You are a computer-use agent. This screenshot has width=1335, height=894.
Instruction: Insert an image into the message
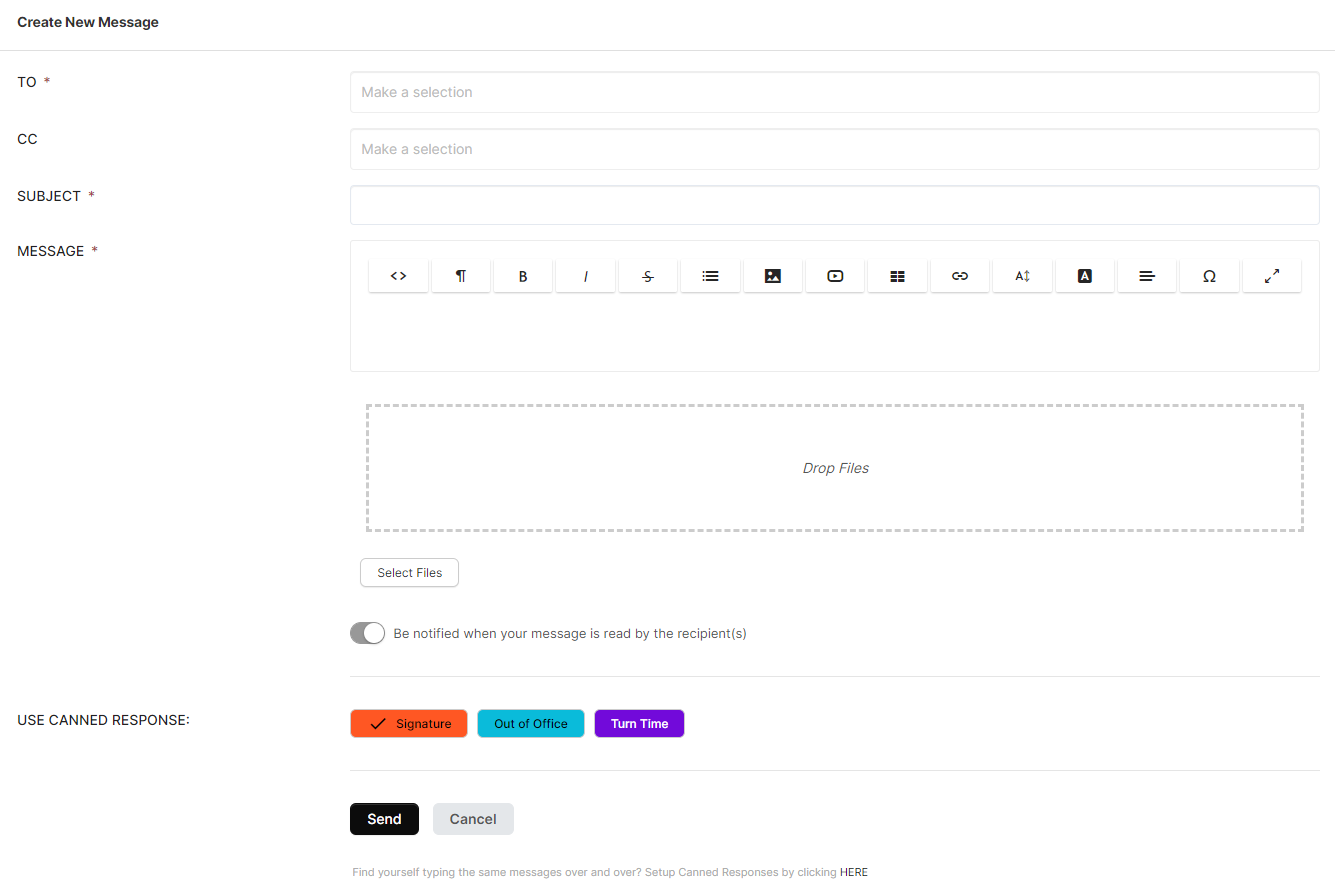click(x=773, y=276)
